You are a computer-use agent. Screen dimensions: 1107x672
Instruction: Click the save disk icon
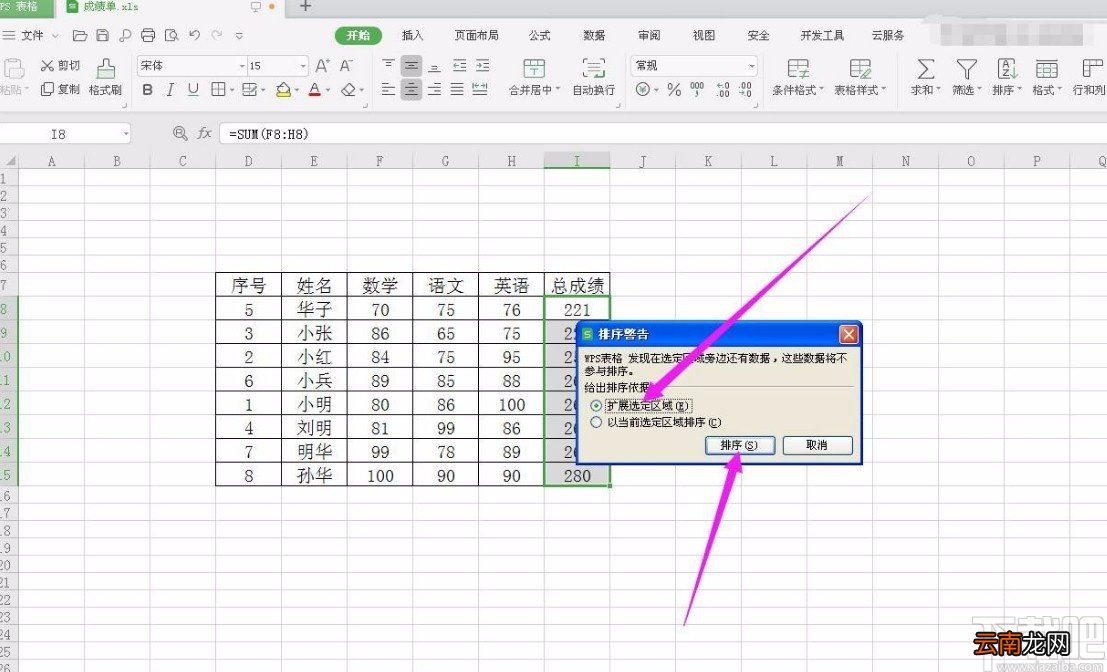click(x=102, y=35)
